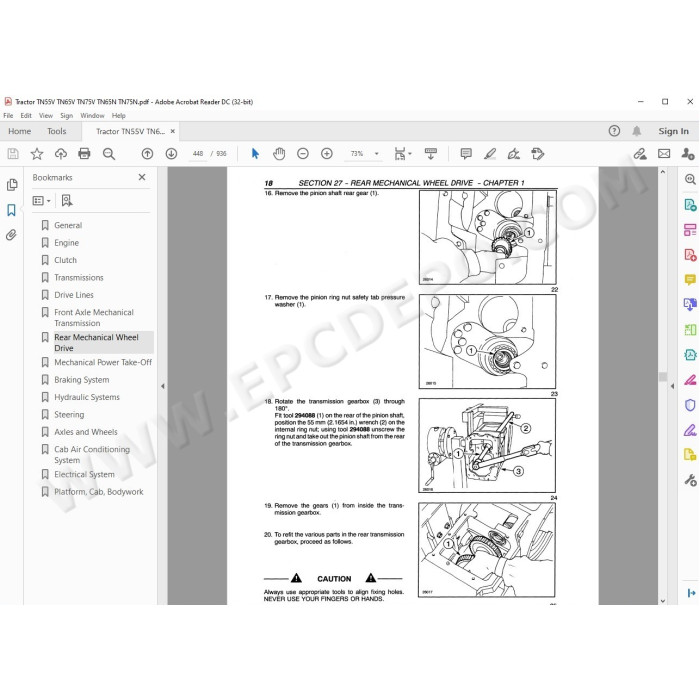The image size is (700, 700).
Task: Print the document using printer icon
Action: pyautogui.click(x=84, y=154)
